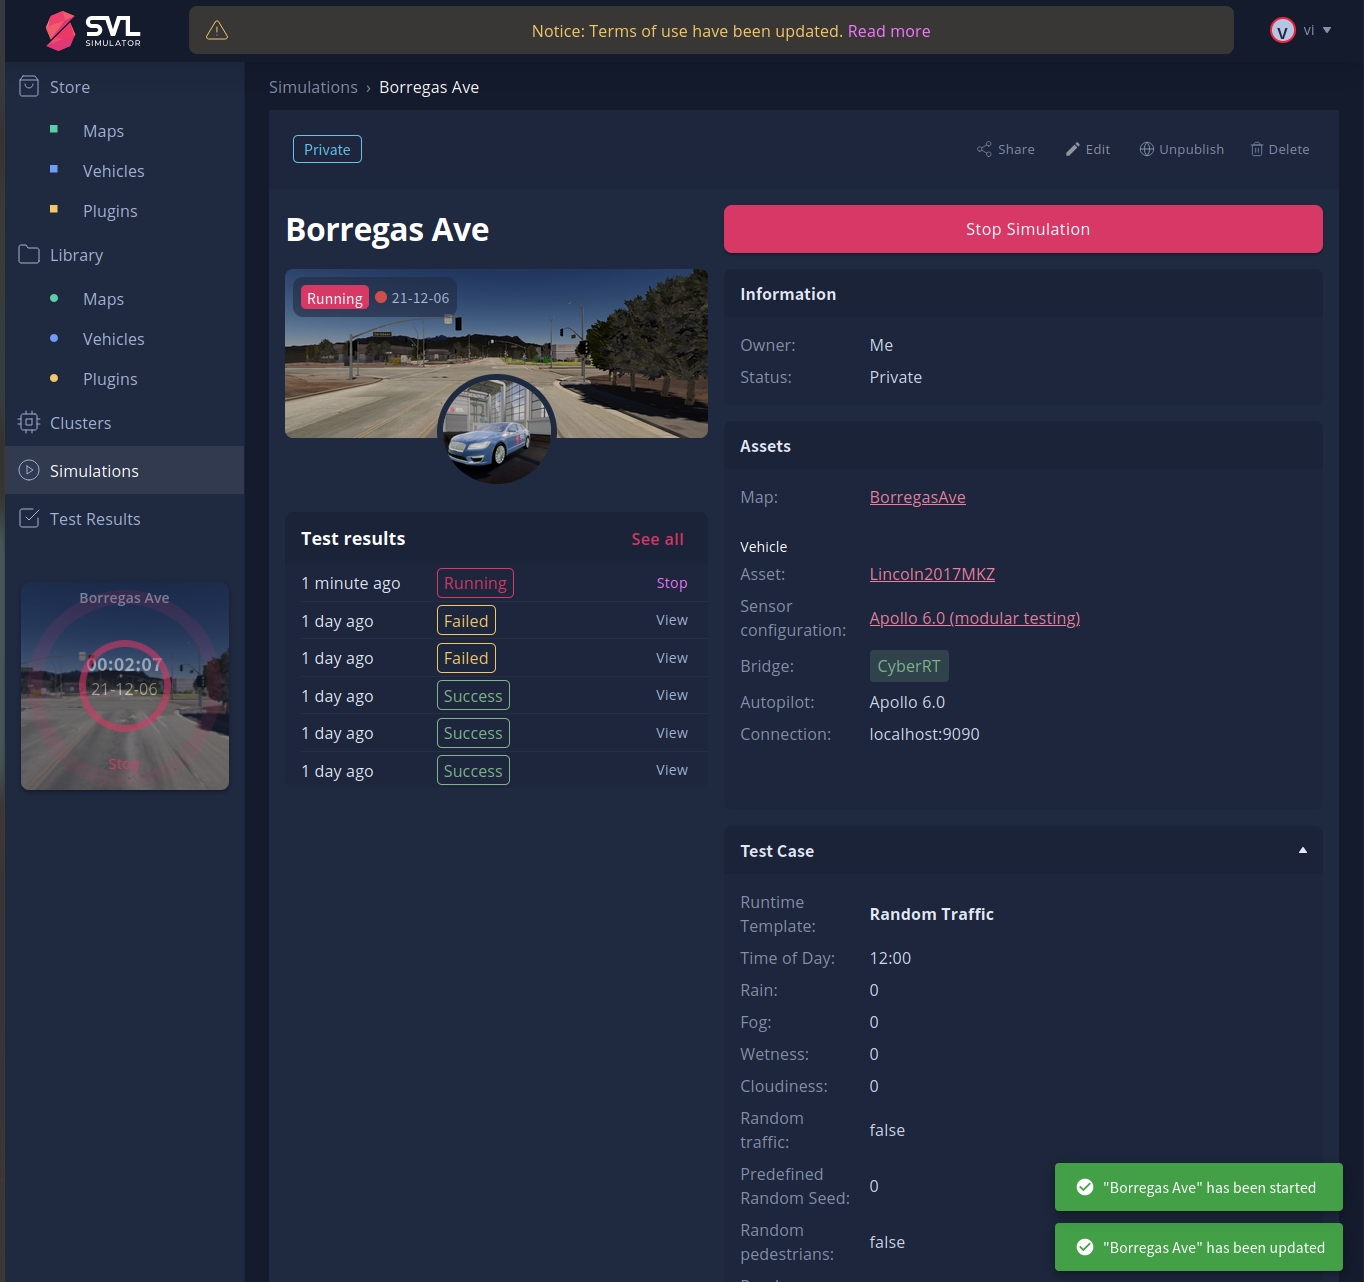
Task: Open Store Plugins in sidebar
Action: (x=110, y=211)
